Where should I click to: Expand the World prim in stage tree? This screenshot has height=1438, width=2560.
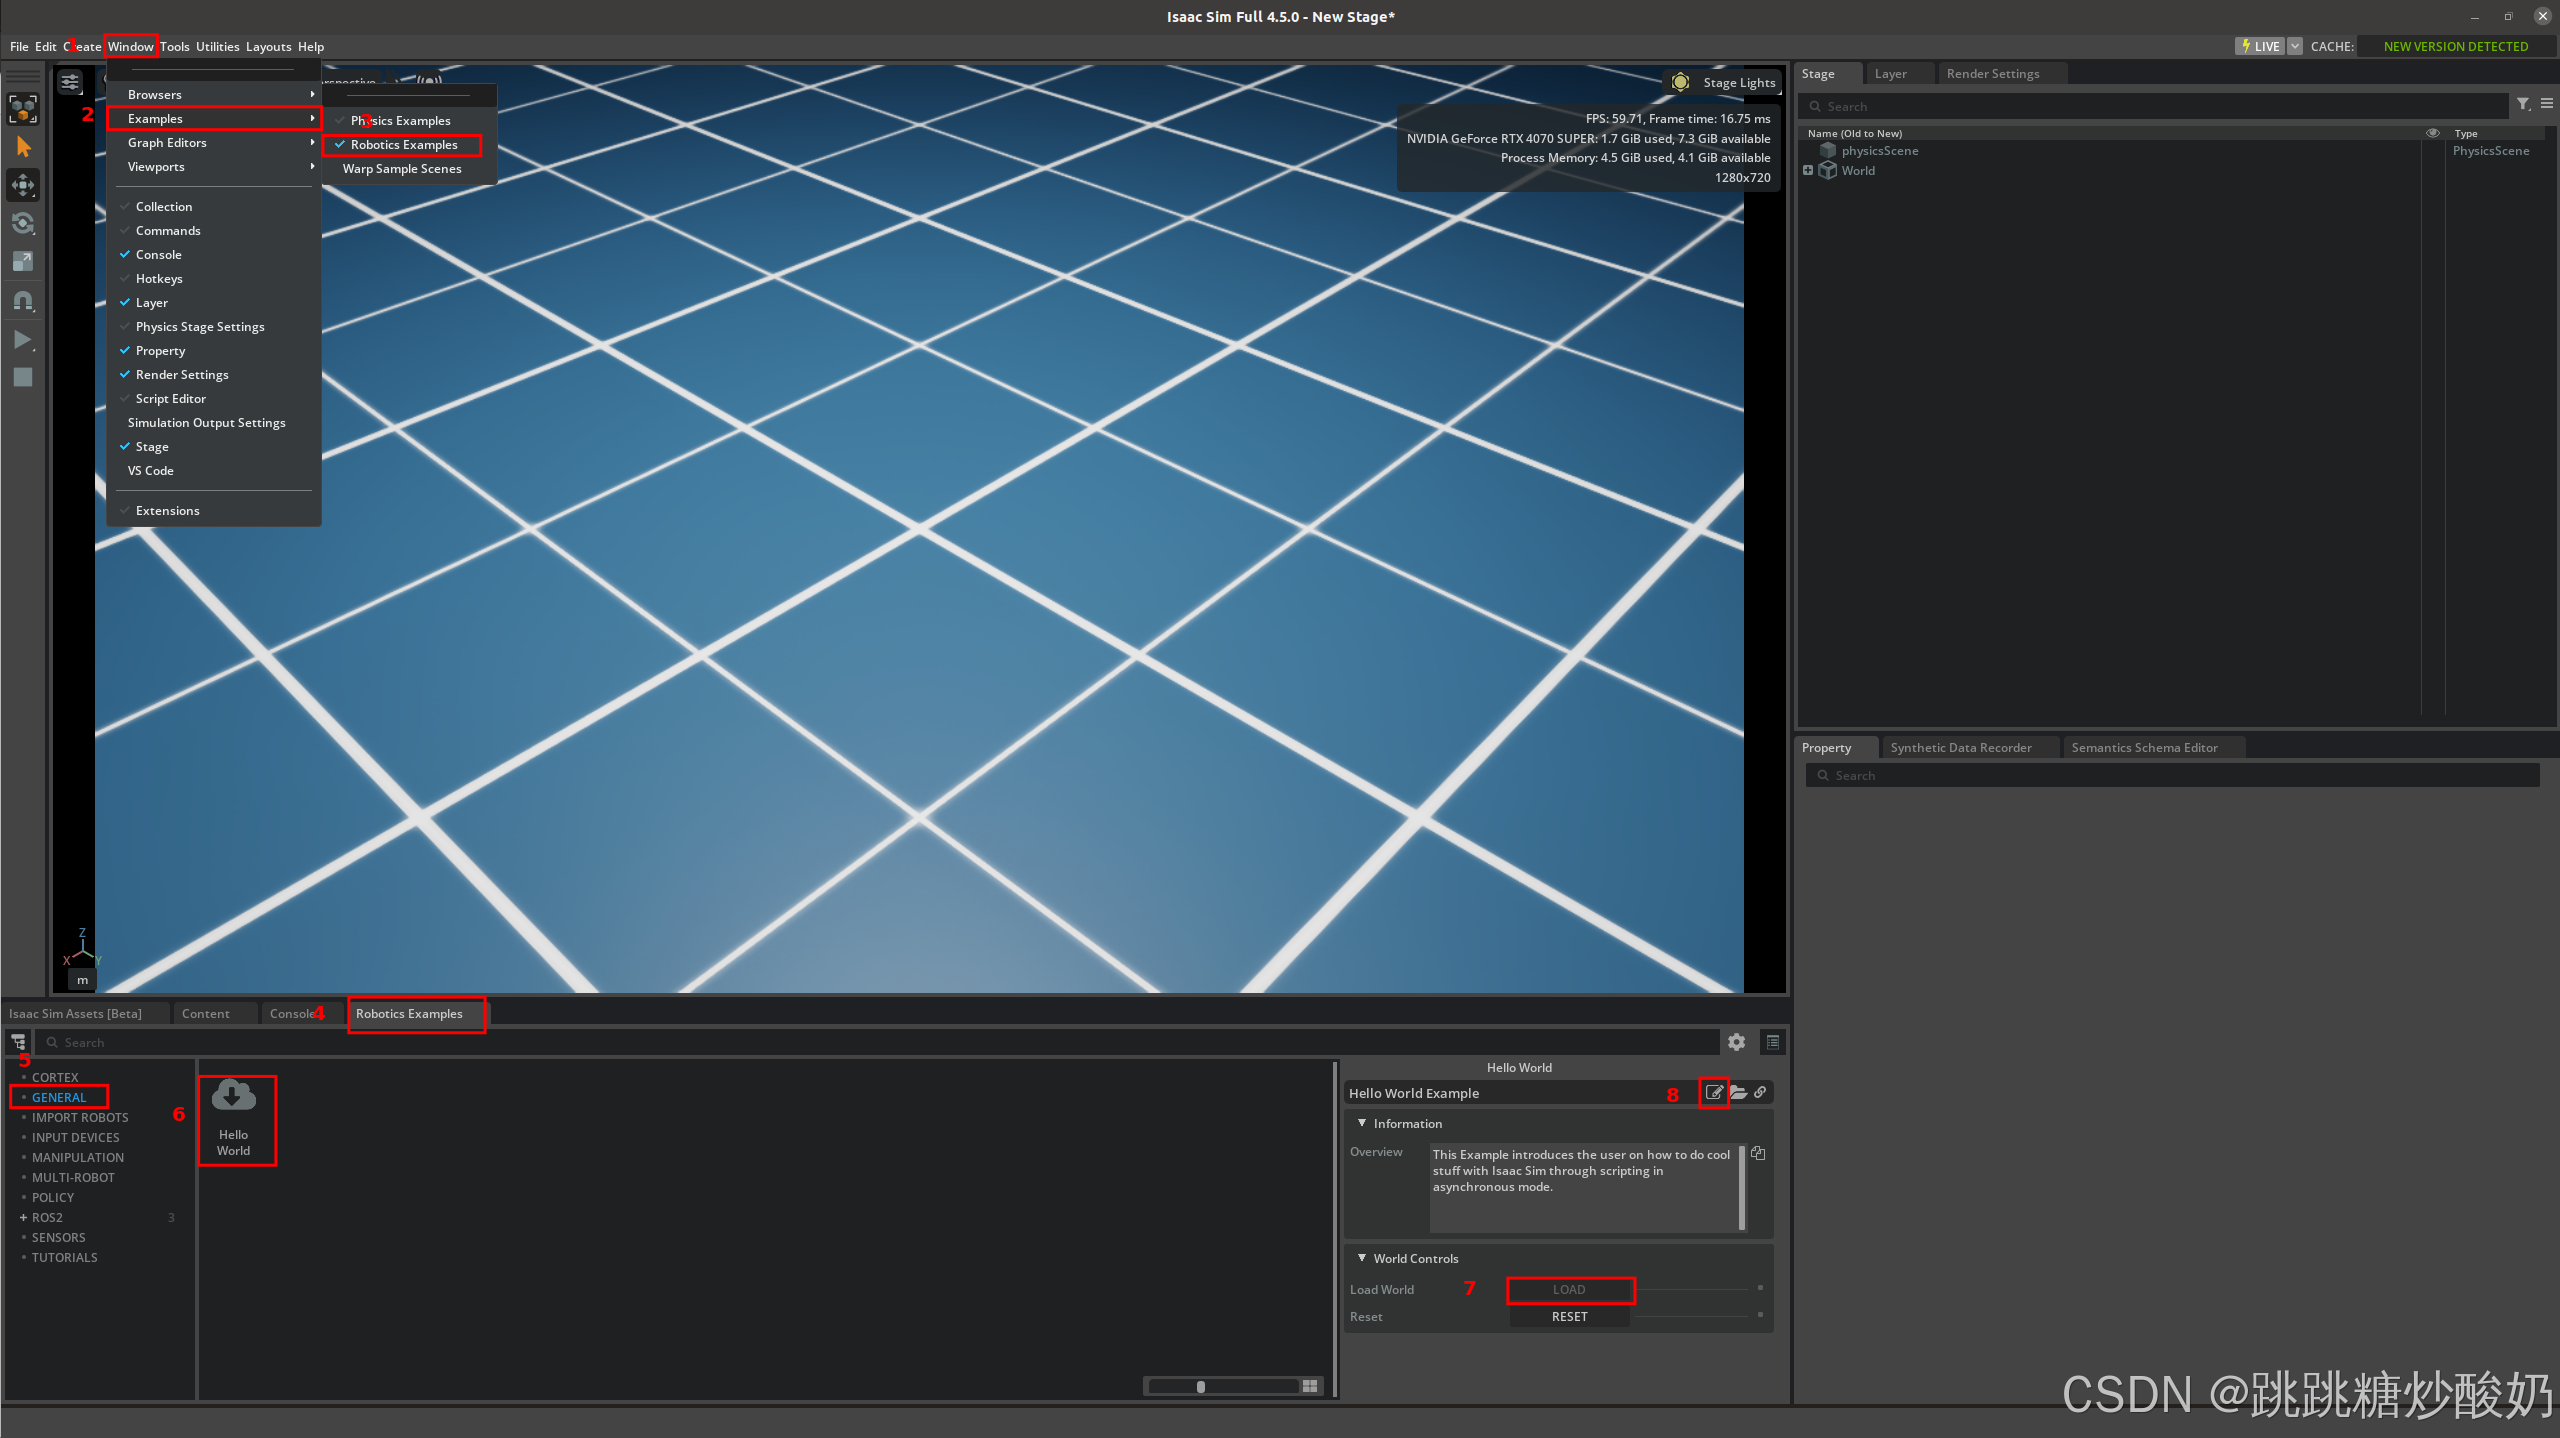[1808, 171]
